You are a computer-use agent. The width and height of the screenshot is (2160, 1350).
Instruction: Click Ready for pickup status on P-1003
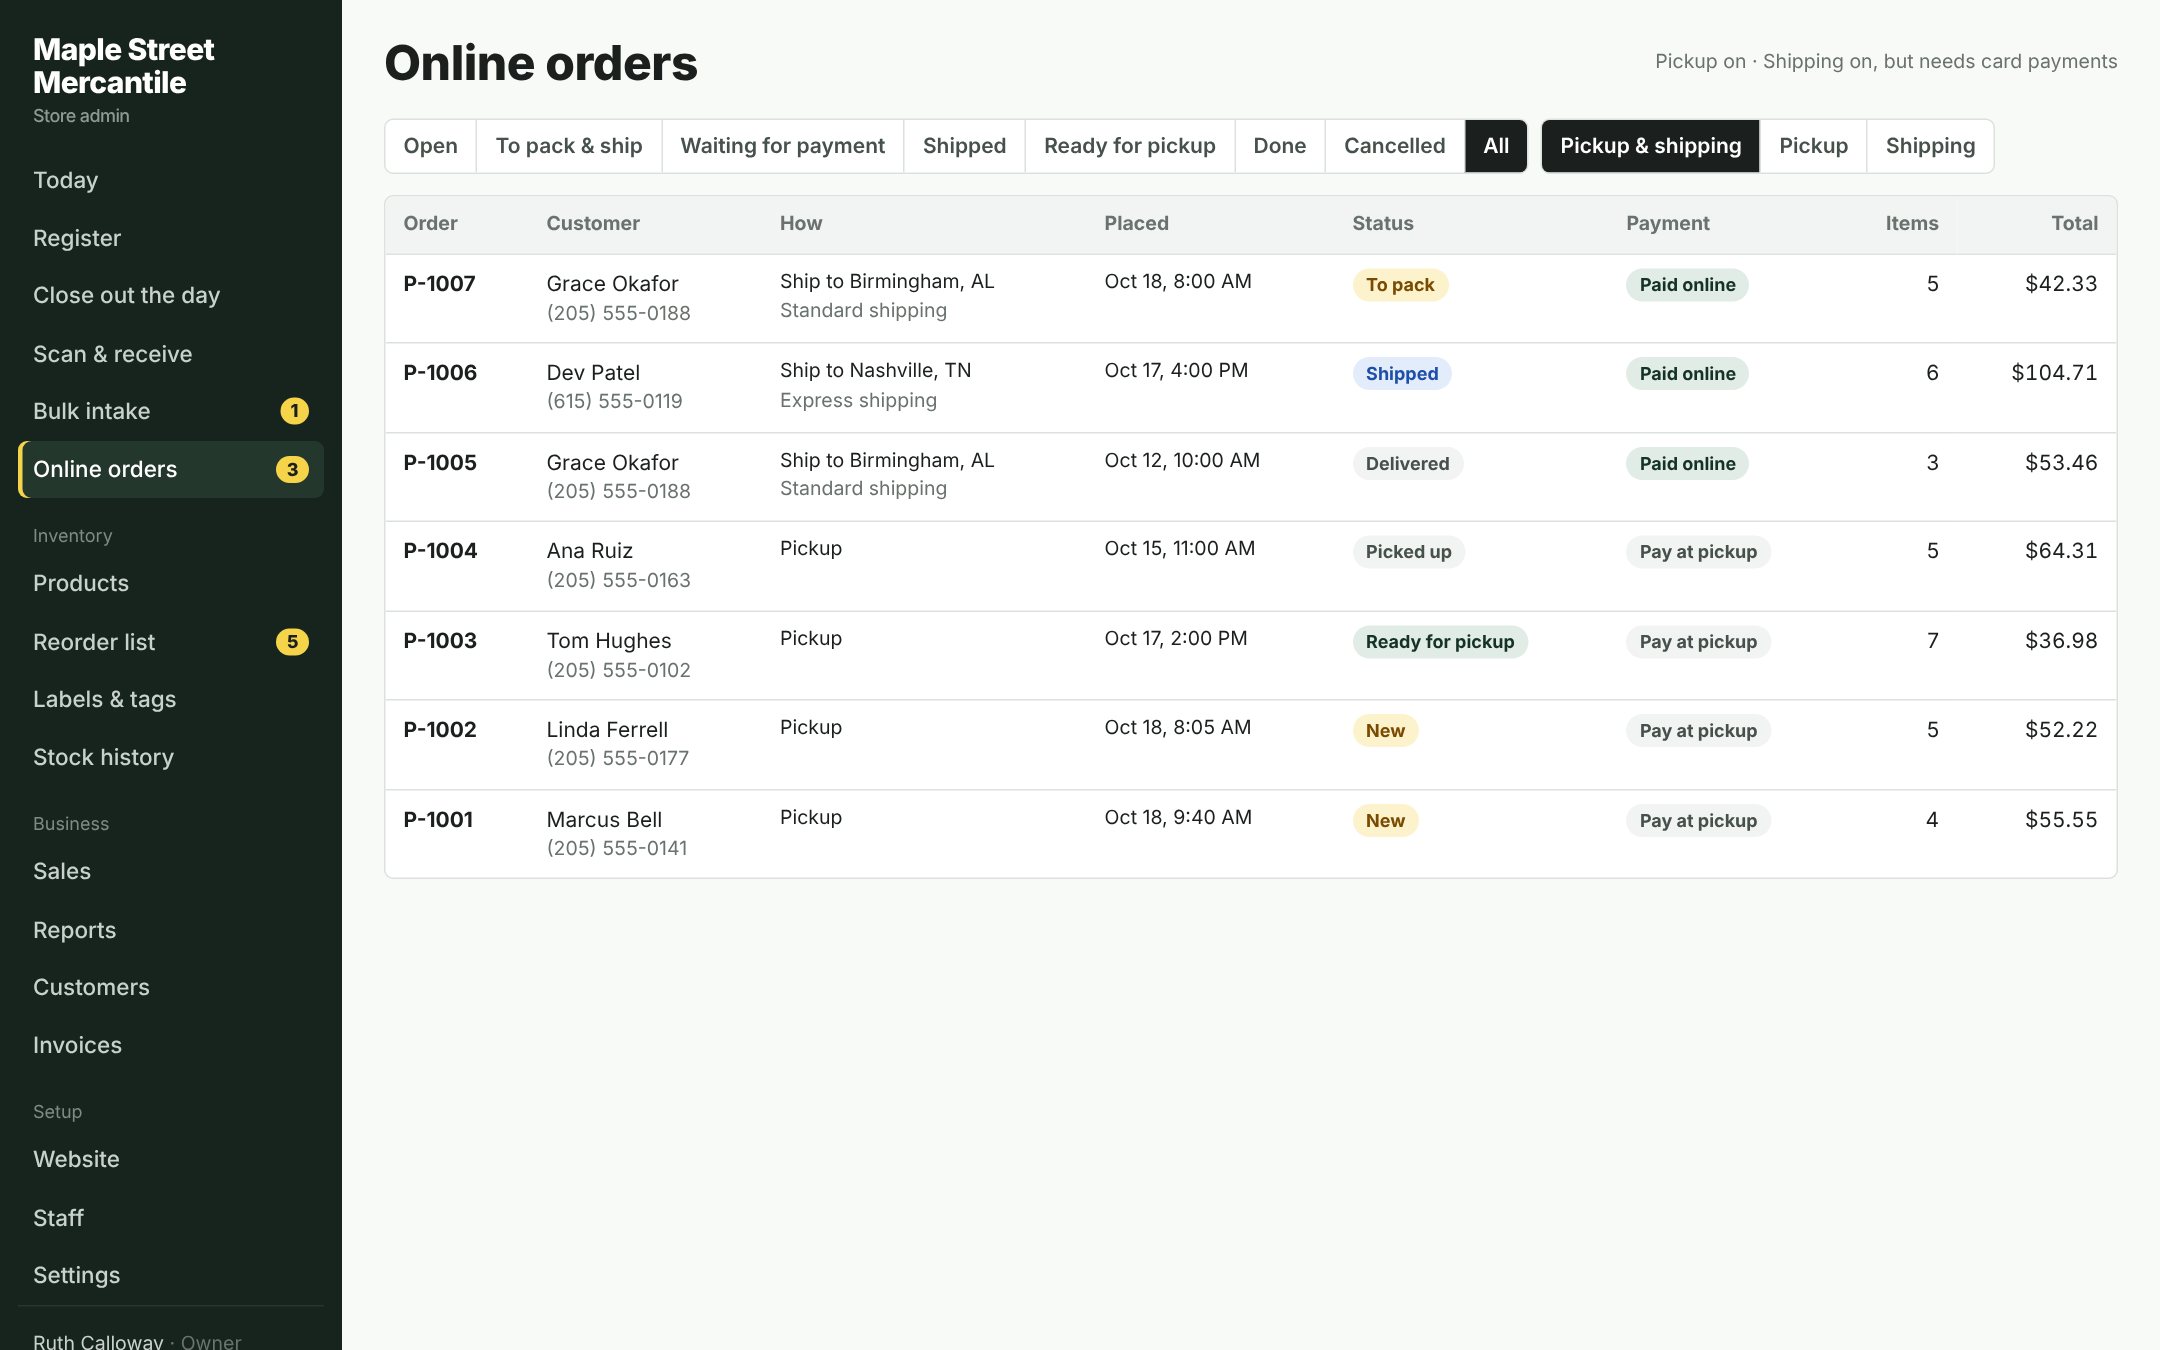click(x=1440, y=642)
